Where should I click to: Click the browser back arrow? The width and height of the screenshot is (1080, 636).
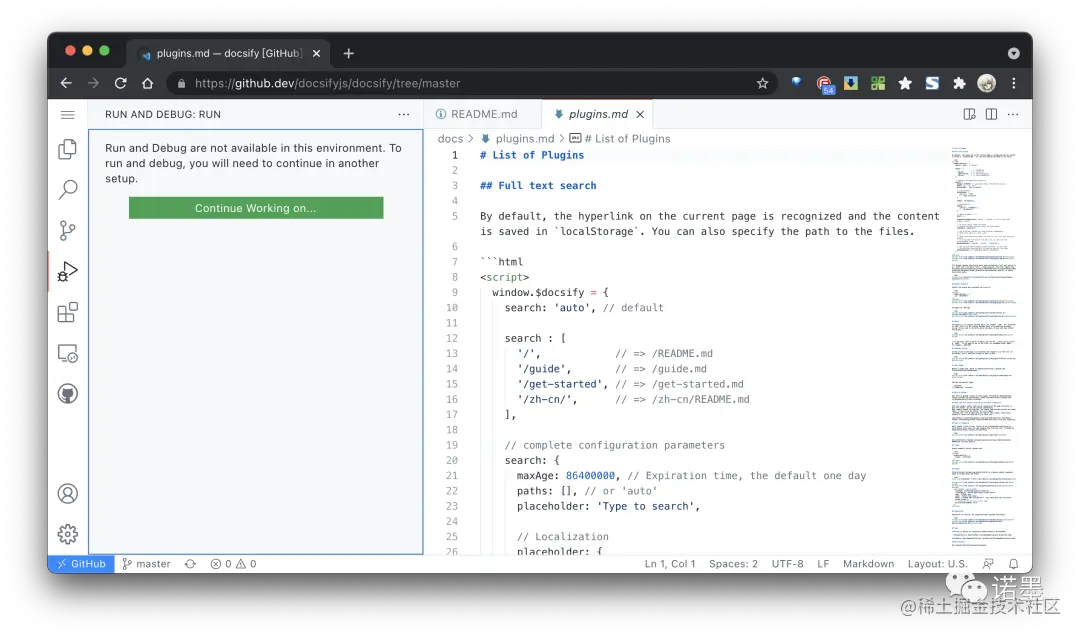click(66, 83)
